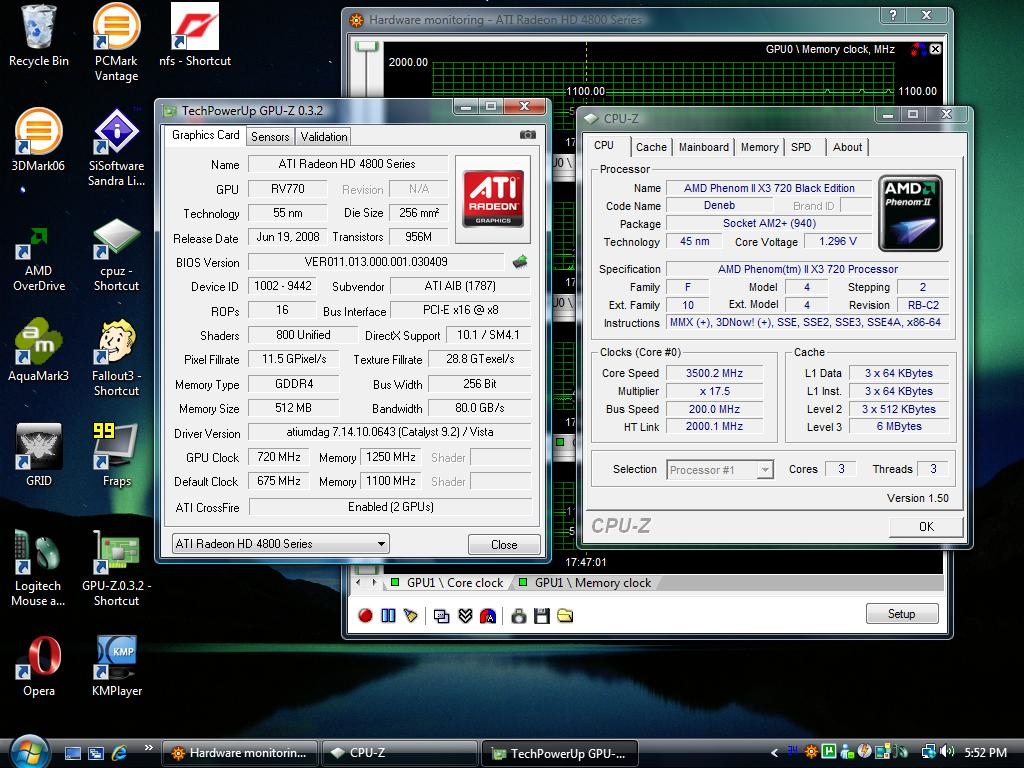Select the SiSoftware Sandra desktop icon
Image resolution: width=1024 pixels, height=768 pixels.
click(116, 148)
